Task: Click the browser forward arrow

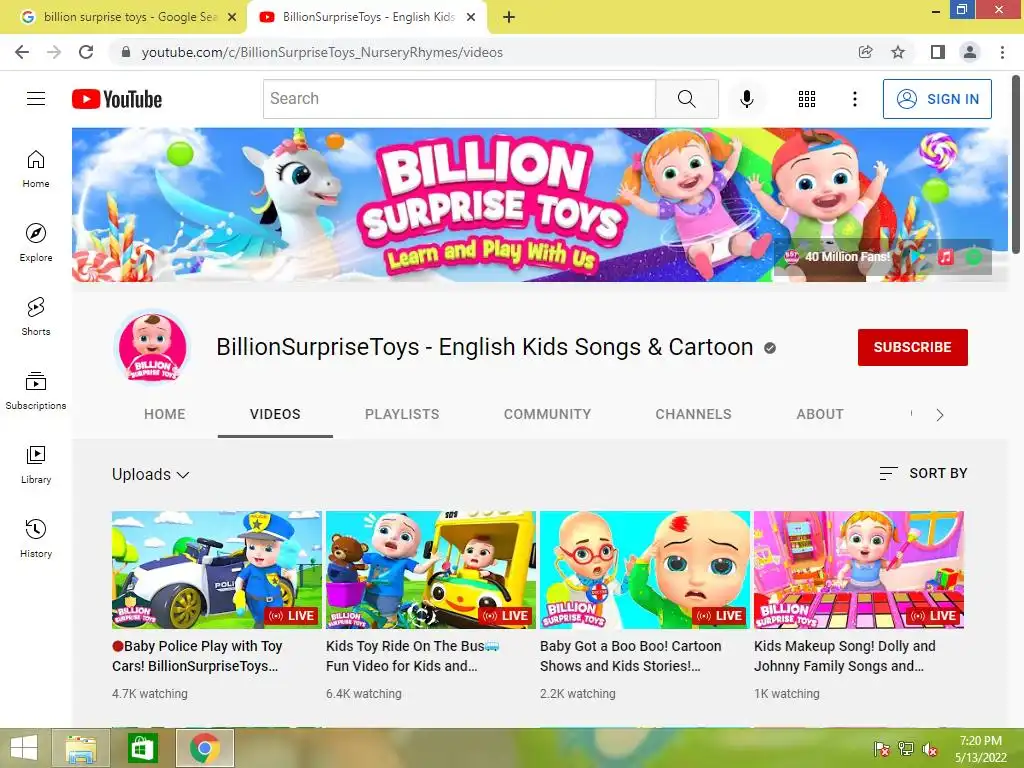Action: [54, 52]
